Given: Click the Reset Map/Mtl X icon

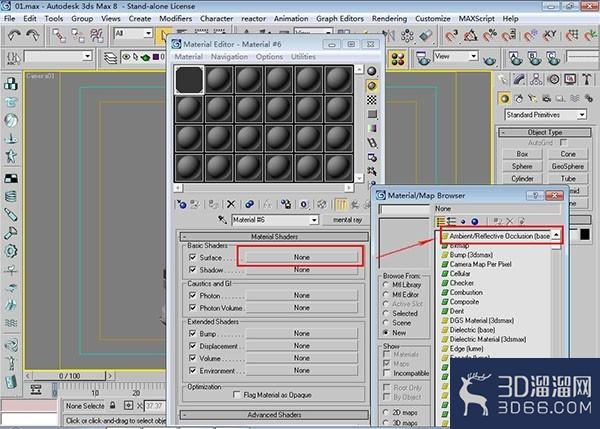Looking at the screenshot, I should [x=231, y=204].
